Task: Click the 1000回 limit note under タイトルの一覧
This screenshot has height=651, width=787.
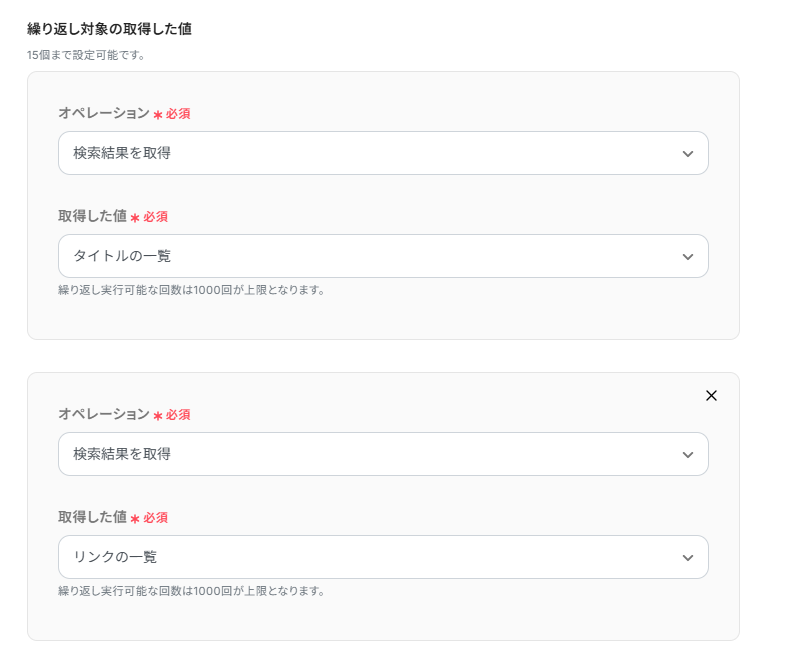Action: [x=192, y=290]
